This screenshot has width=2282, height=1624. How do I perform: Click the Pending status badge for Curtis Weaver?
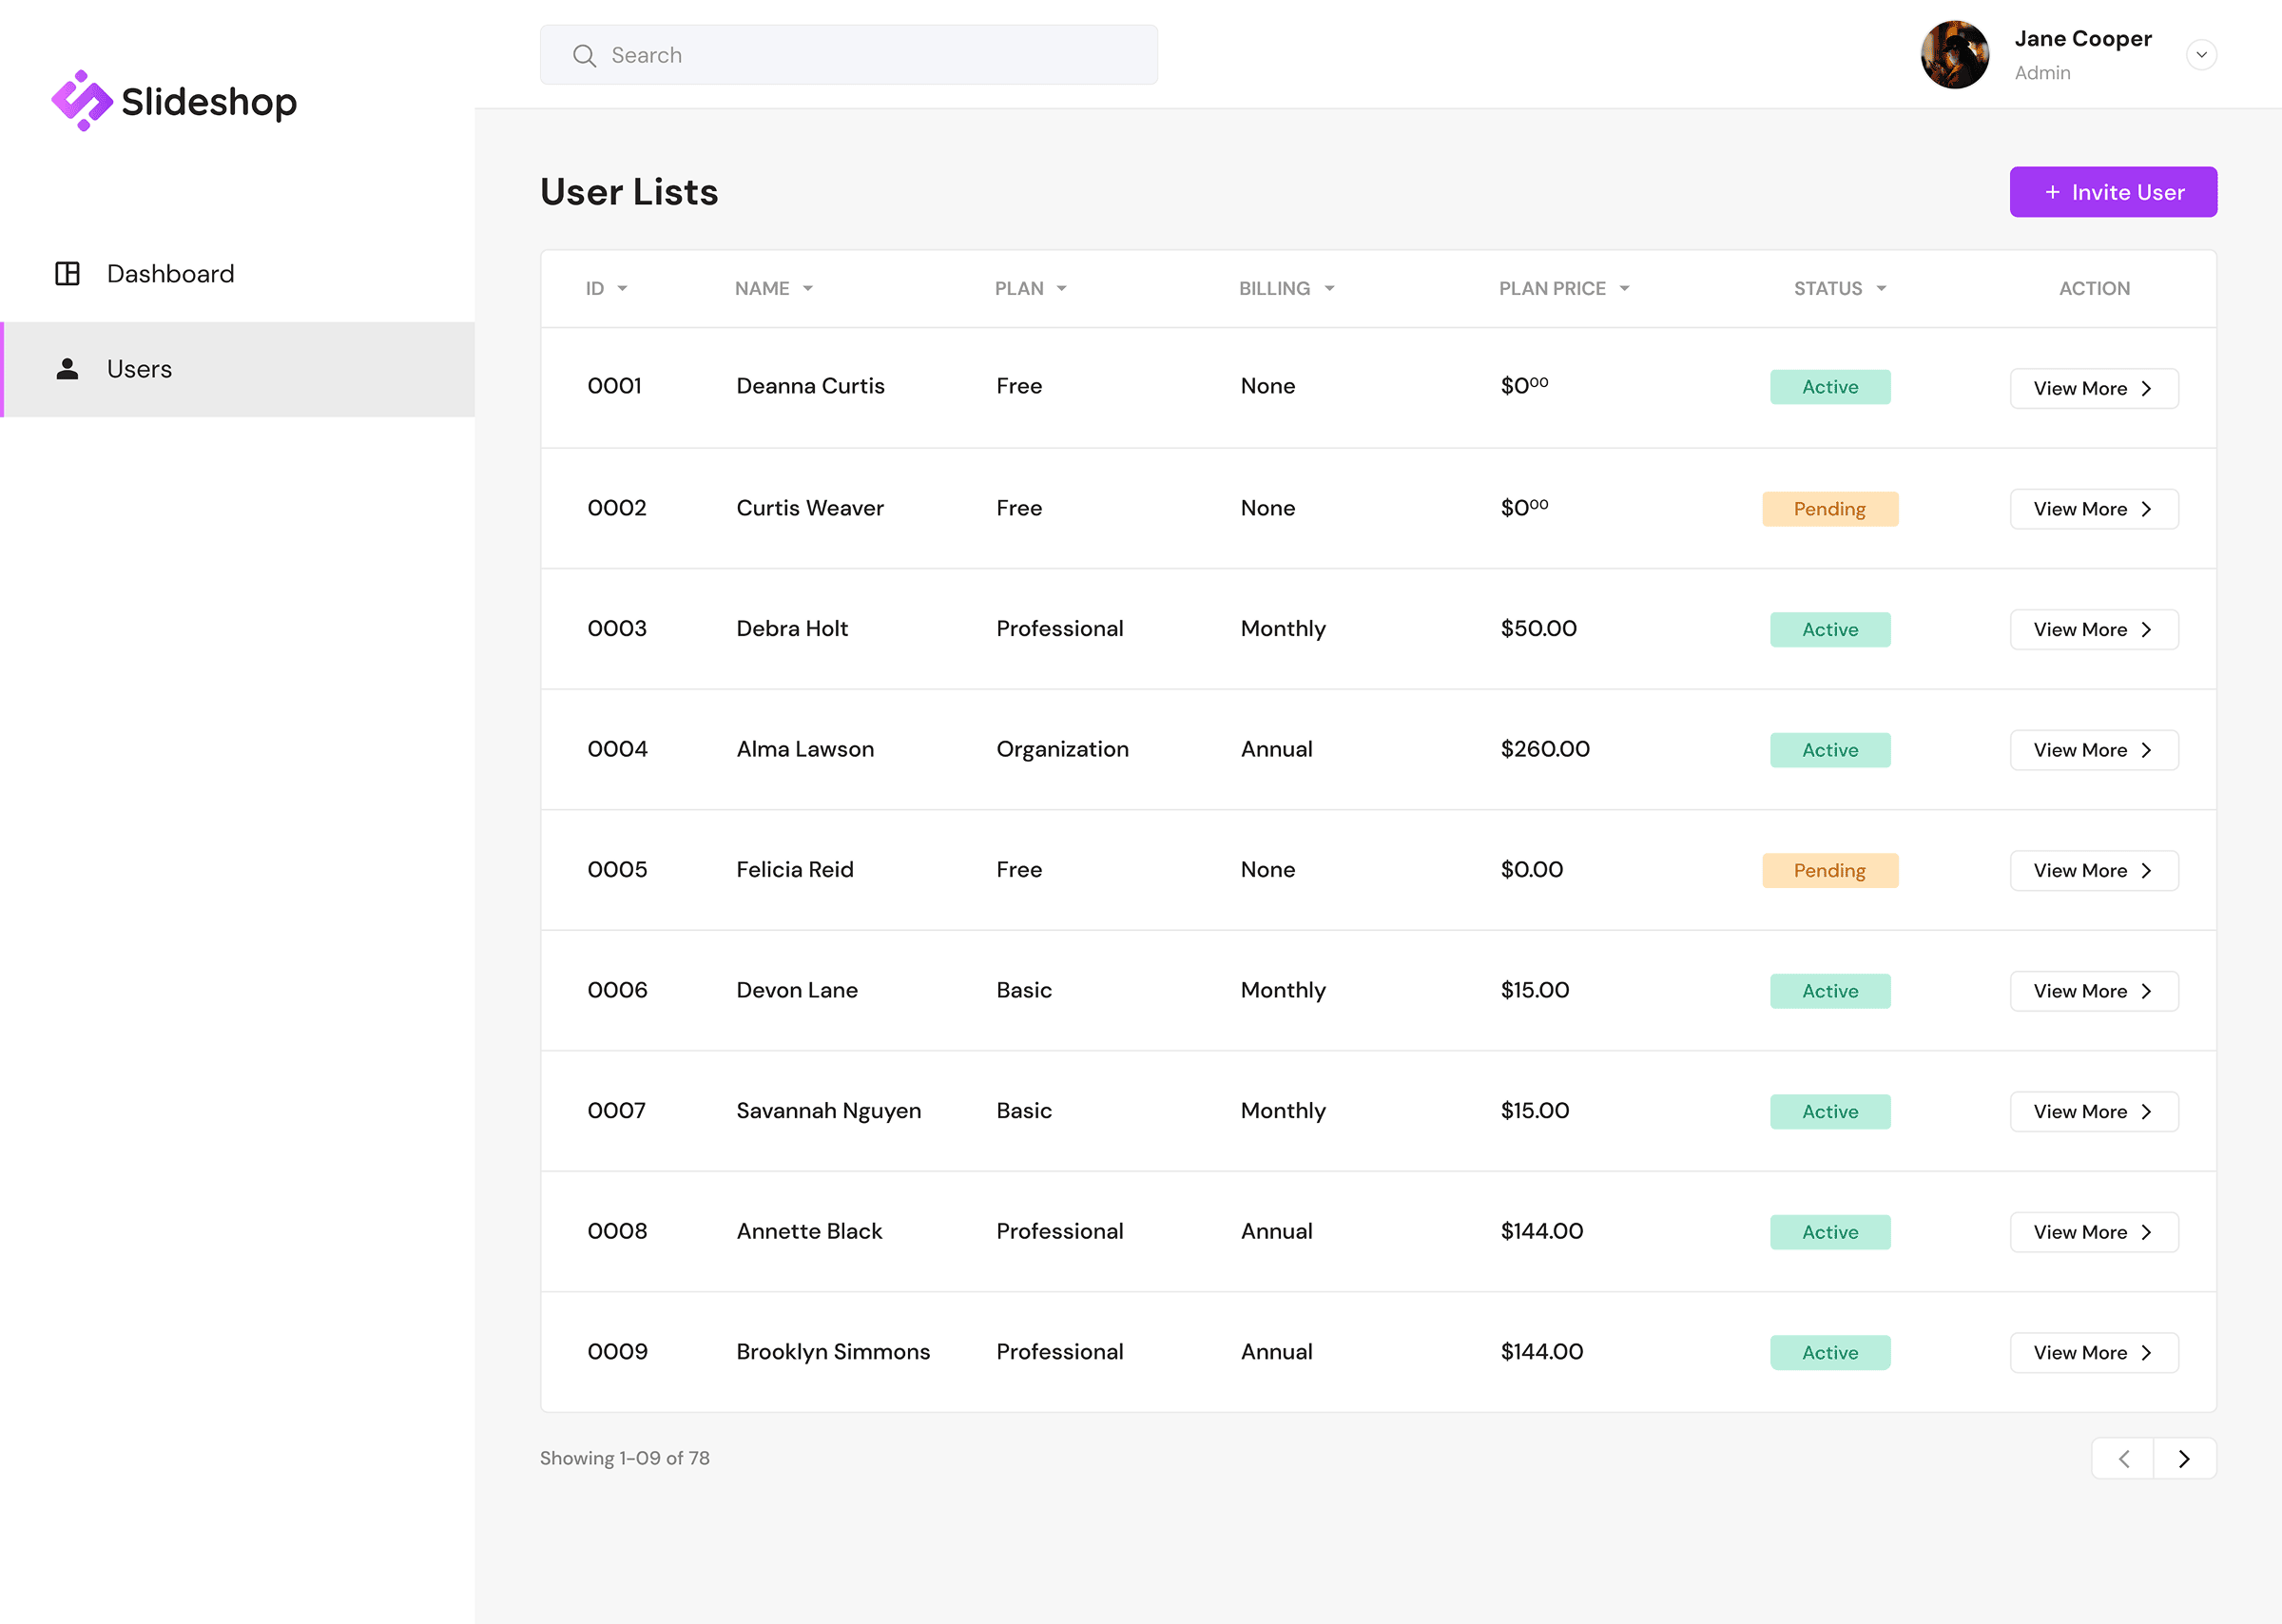(x=1829, y=509)
